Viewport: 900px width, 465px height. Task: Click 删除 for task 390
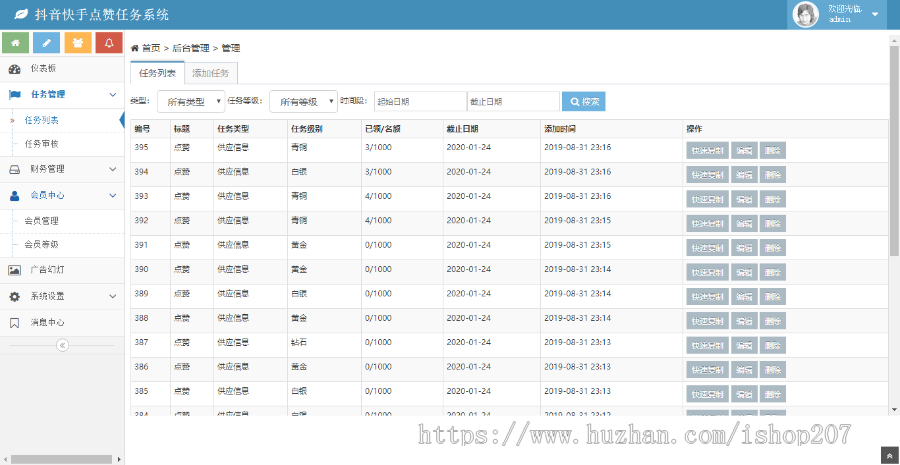[773, 272]
